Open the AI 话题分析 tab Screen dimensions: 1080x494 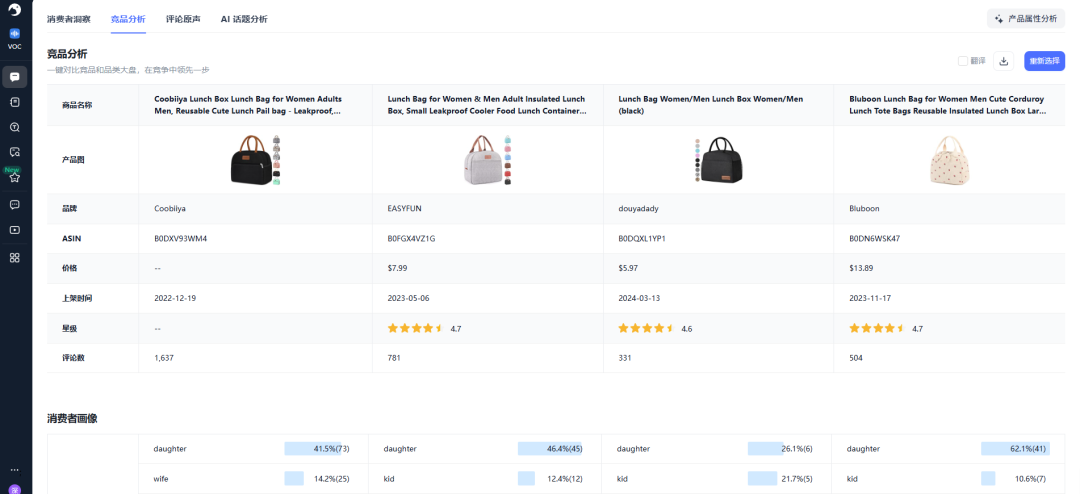click(244, 19)
